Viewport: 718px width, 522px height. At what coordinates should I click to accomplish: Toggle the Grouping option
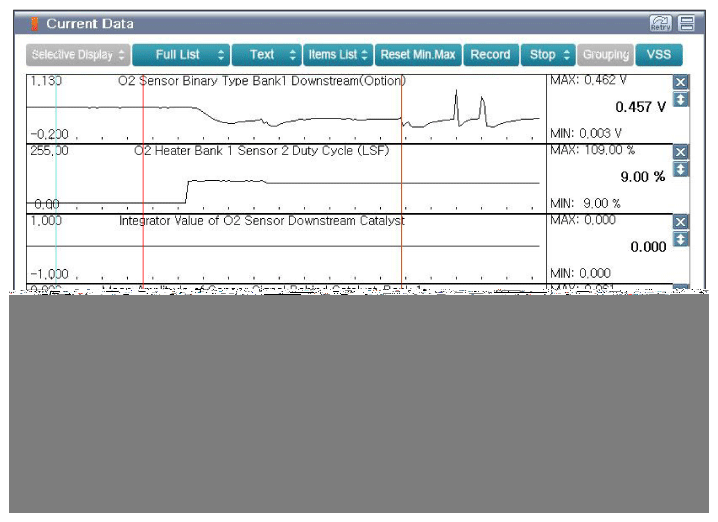pos(606,55)
